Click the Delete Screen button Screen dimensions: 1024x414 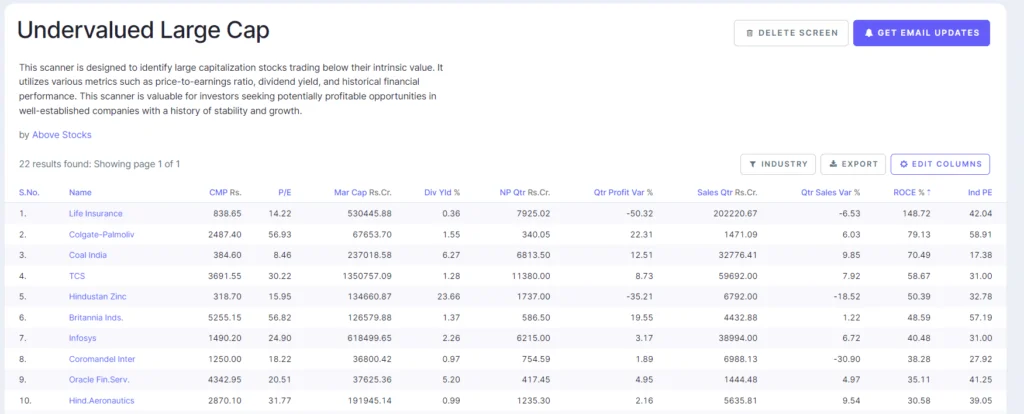pos(791,33)
